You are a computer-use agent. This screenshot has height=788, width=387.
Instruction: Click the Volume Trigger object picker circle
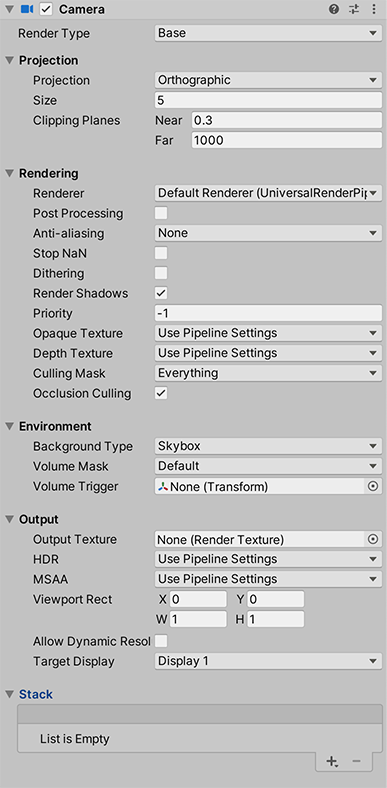[x=373, y=486]
